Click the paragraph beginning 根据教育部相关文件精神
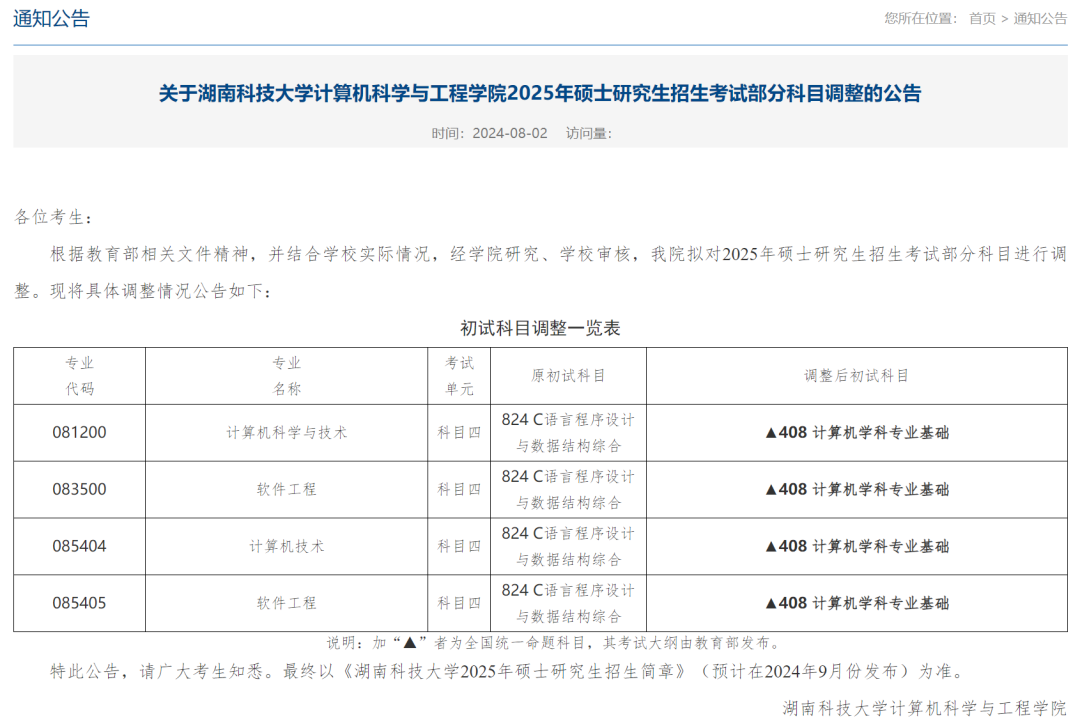1080x719 pixels. [540, 273]
